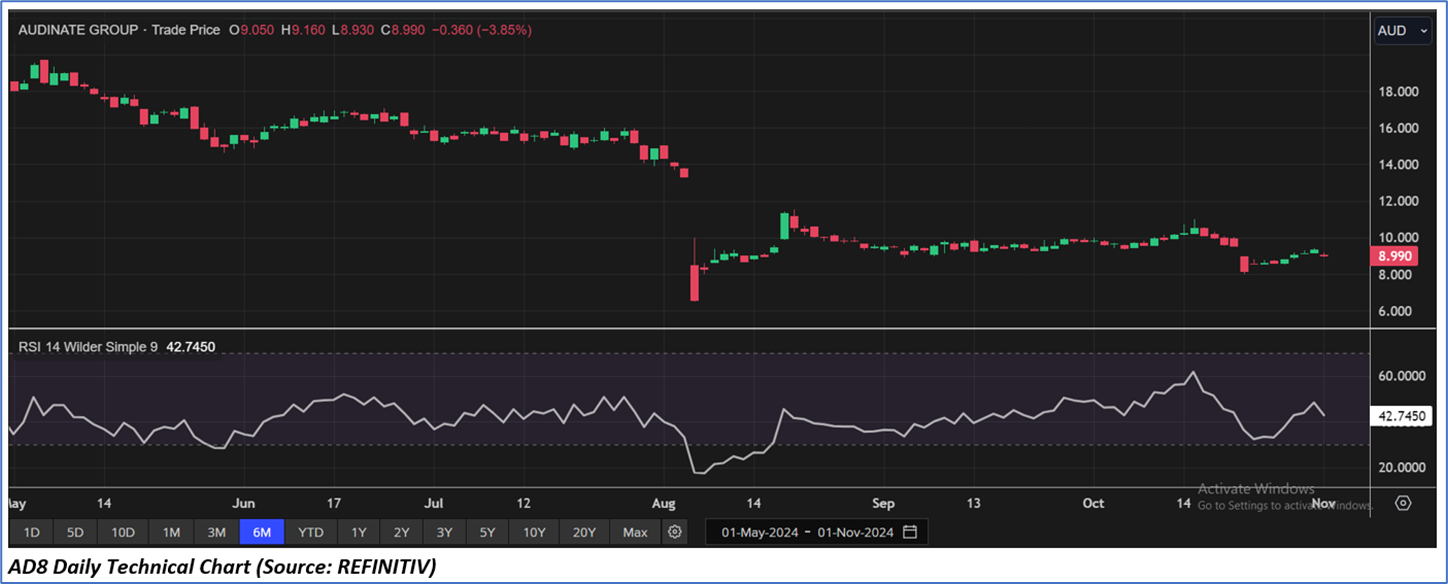
Task: Click the RSI 14 Wilder Simple 9 label
Action: click(x=88, y=347)
